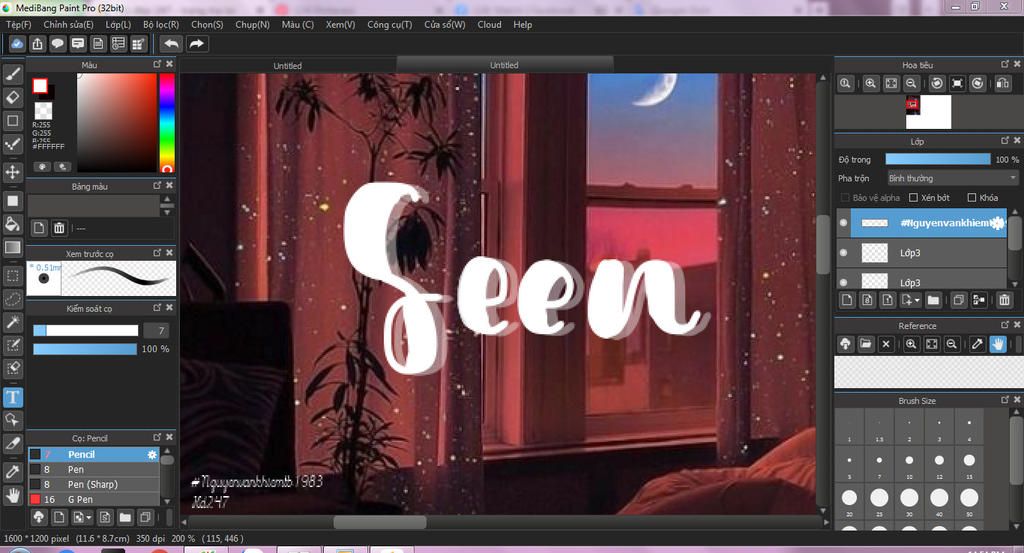
Task: Click the export/share icon in top toolbar
Action: click(37, 44)
